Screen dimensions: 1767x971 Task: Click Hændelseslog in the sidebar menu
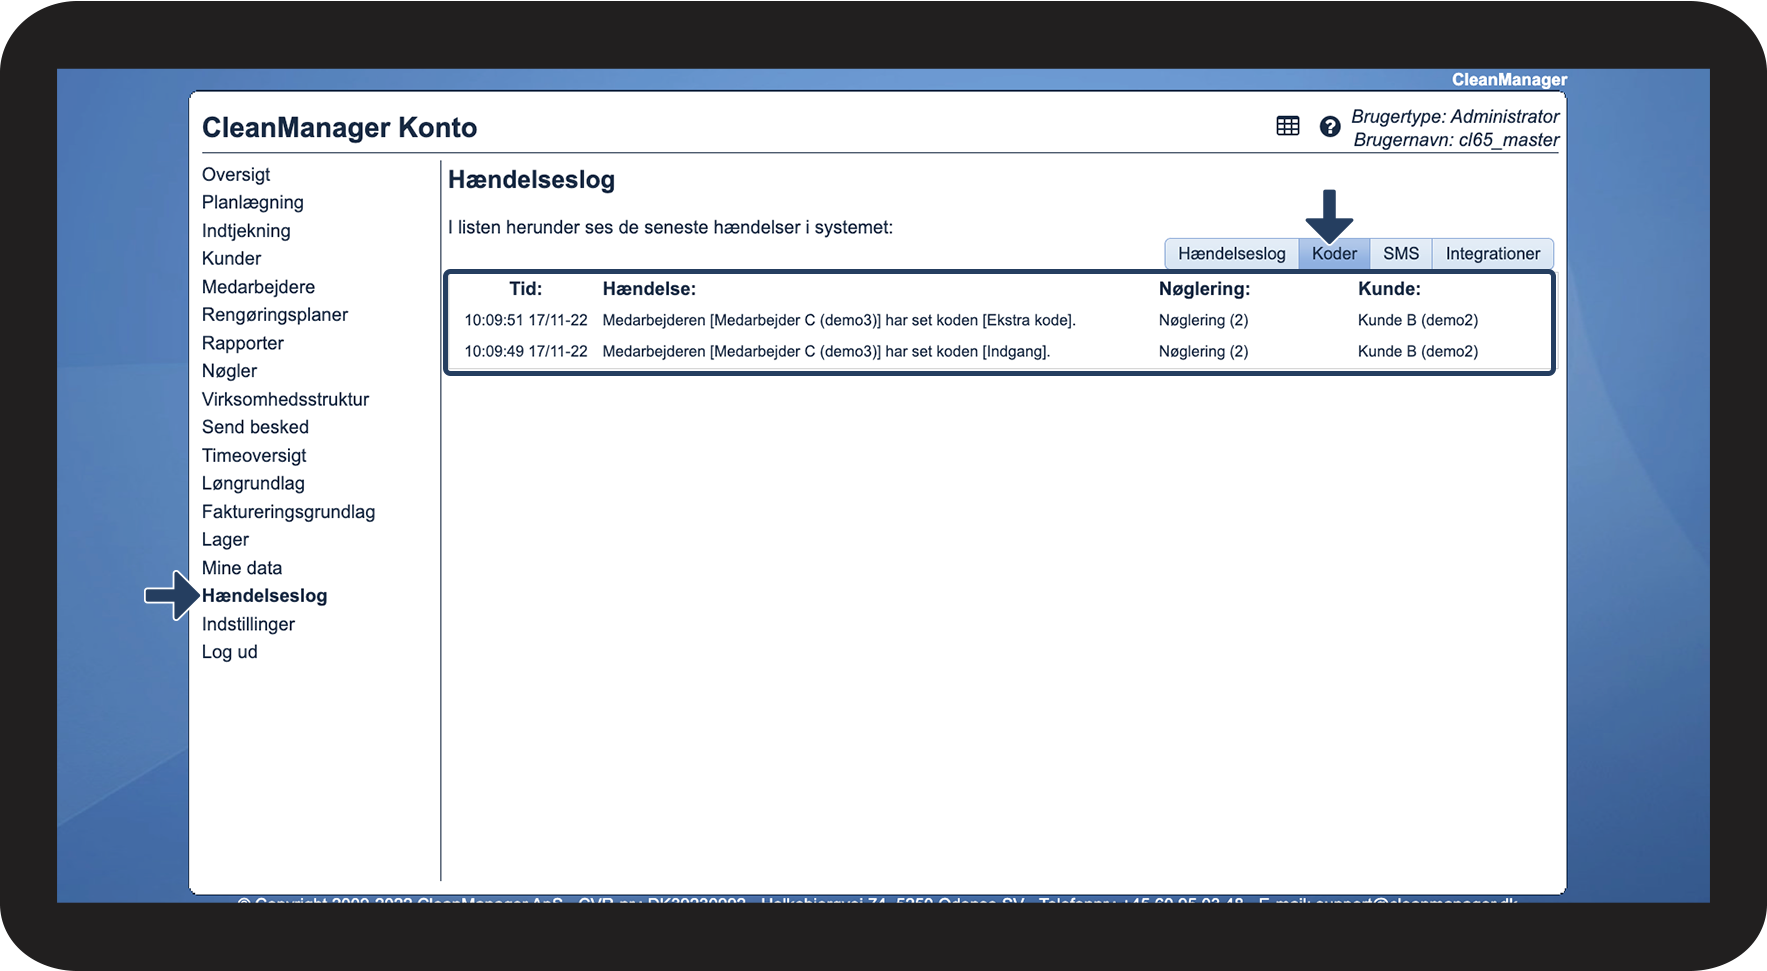(264, 596)
